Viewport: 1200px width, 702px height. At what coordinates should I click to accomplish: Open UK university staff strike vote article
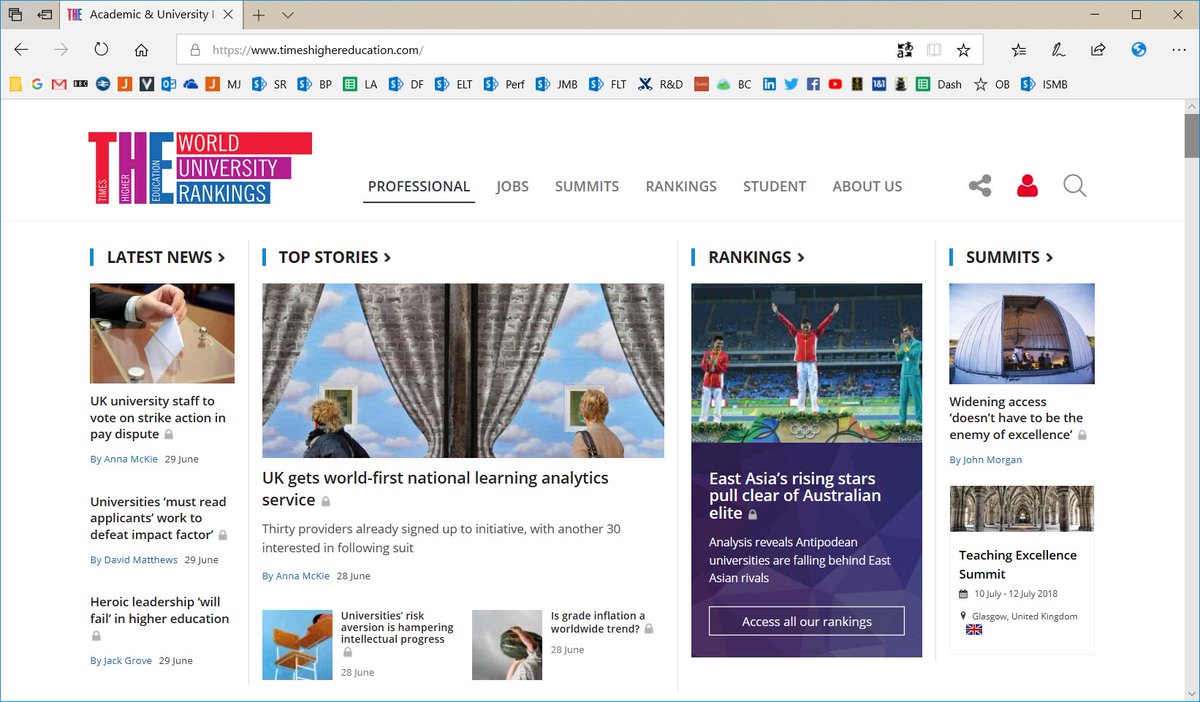[x=158, y=418]
